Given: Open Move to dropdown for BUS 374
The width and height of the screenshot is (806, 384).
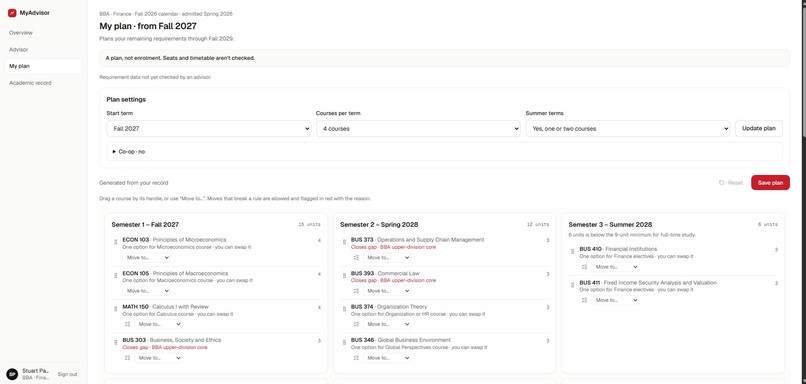Looking at the screenshot, I should pos(387,324).
